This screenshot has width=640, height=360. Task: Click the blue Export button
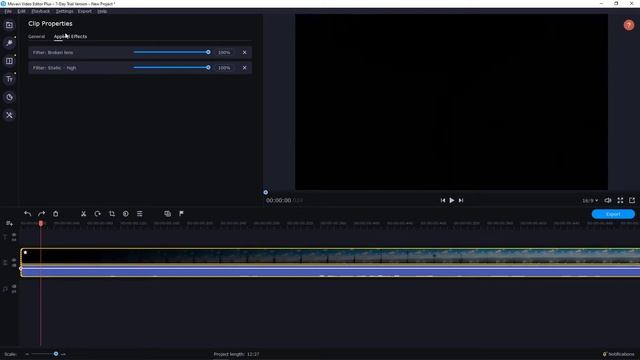coord(613,214)
